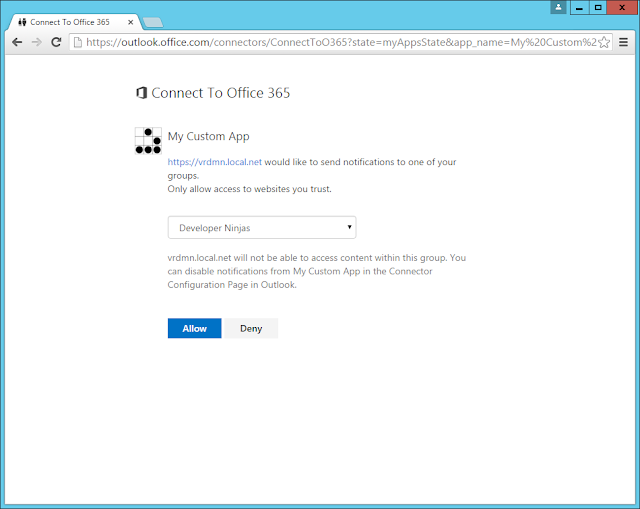Click the 'My Custom App' title text
The height and width of the screenshot is (509, 640).
[209, 136]
